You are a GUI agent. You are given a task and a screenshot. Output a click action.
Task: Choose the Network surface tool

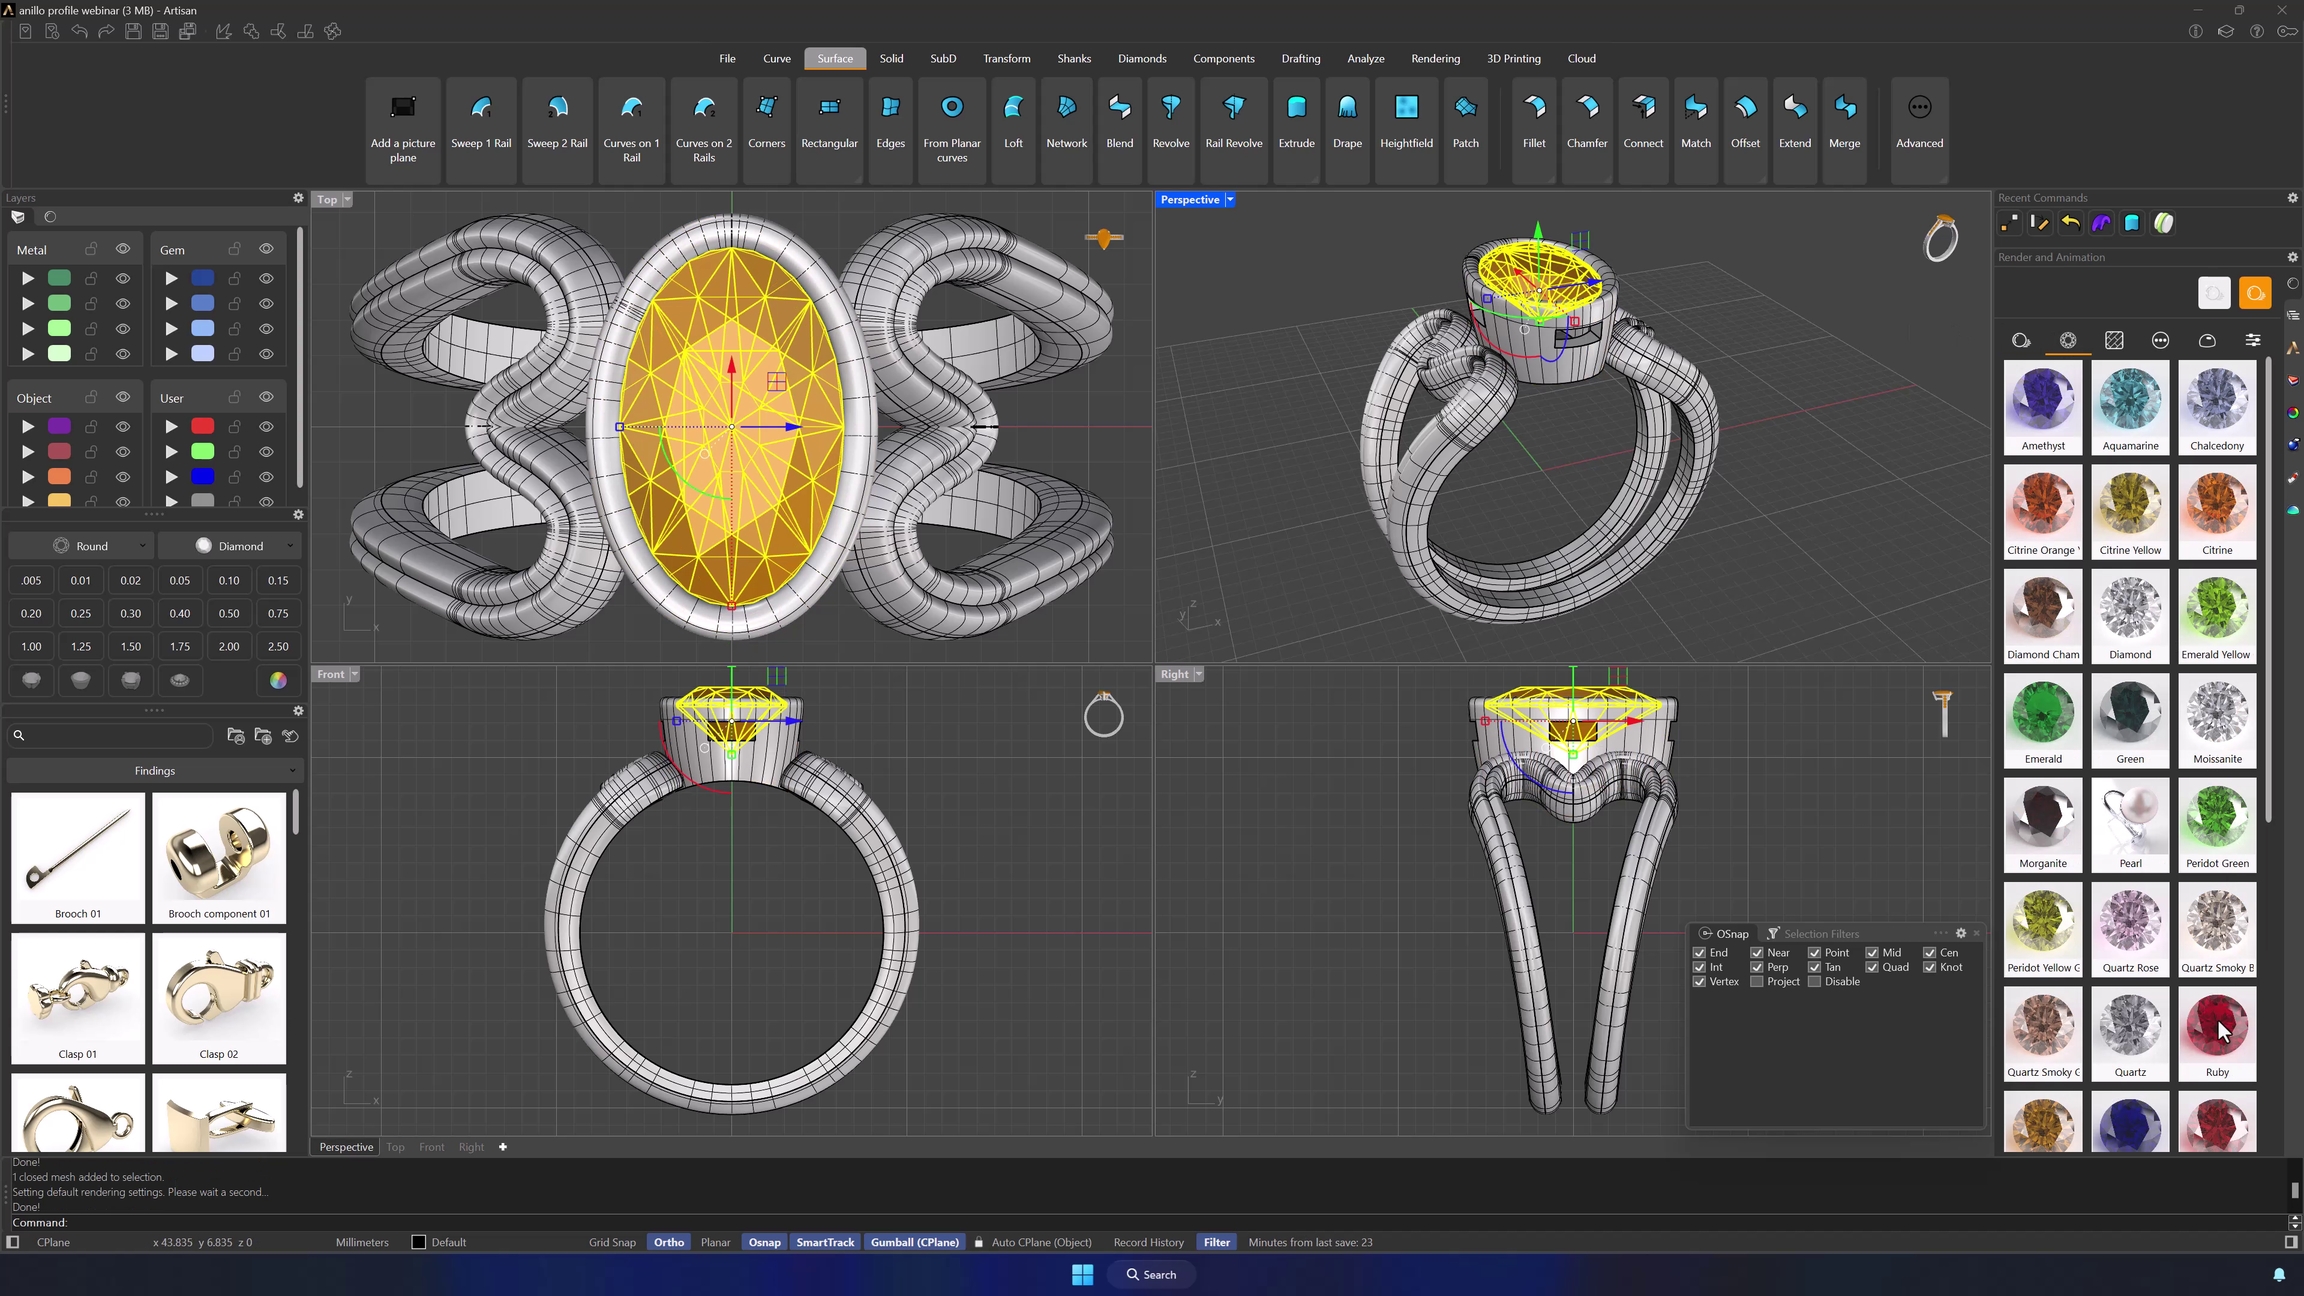pyautogui.click(x=1066, y=122)
